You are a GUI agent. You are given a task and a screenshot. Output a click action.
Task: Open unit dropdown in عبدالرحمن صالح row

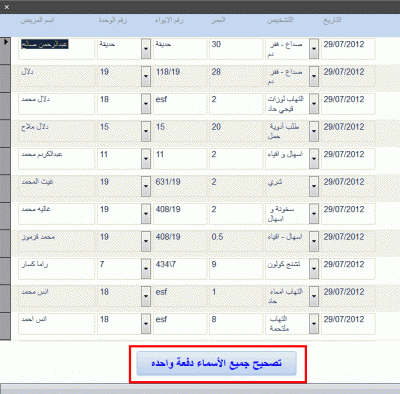146,49
